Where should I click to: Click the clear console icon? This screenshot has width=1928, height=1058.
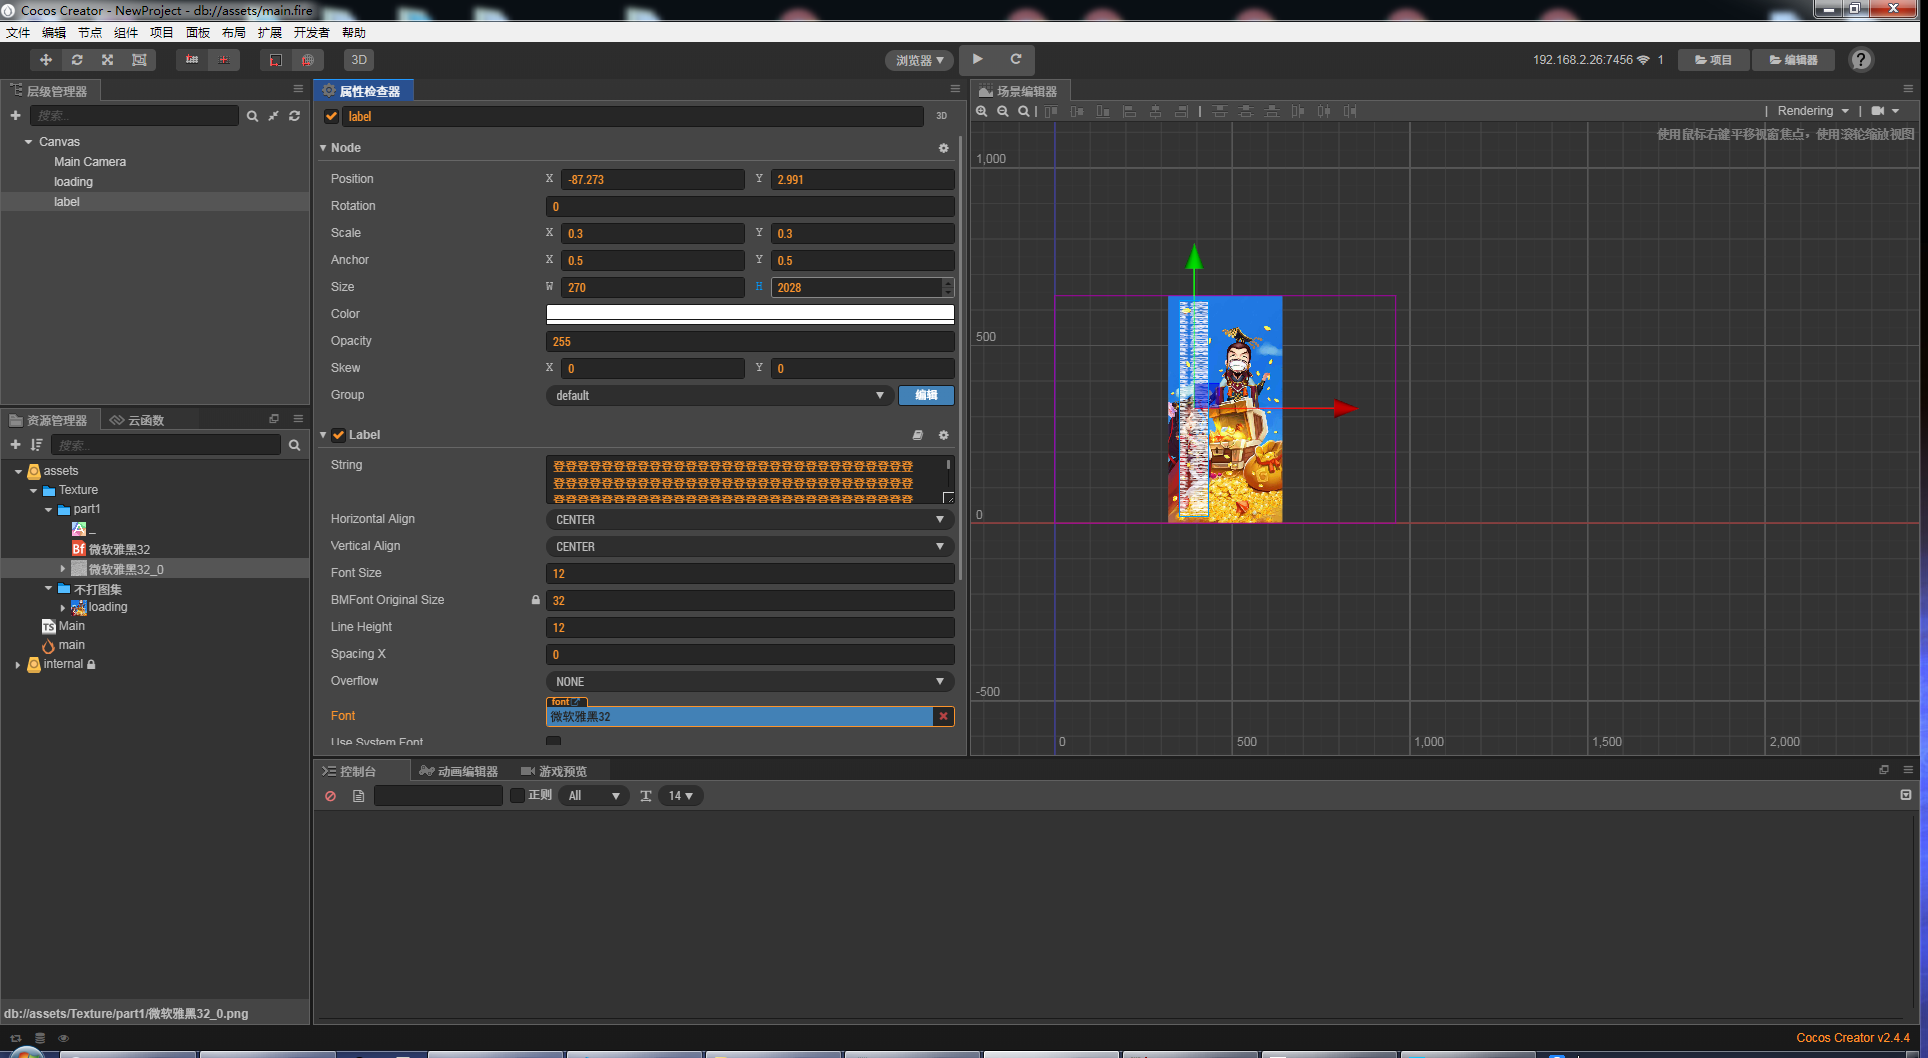[x=330, y=796]
